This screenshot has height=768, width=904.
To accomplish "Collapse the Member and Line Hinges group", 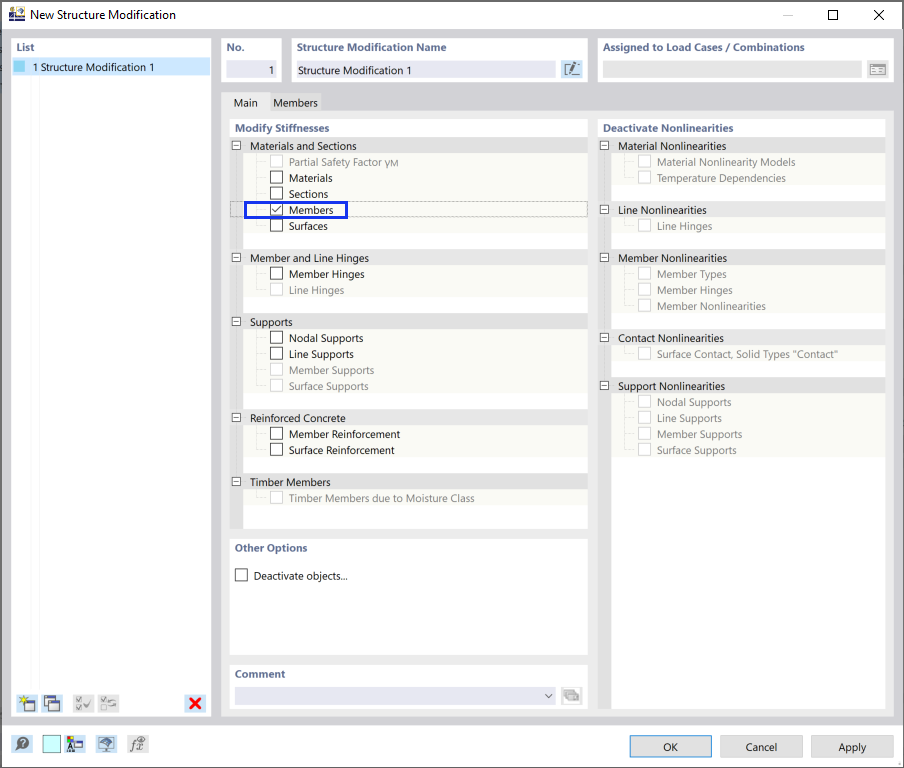I will (x=236, y=258).
